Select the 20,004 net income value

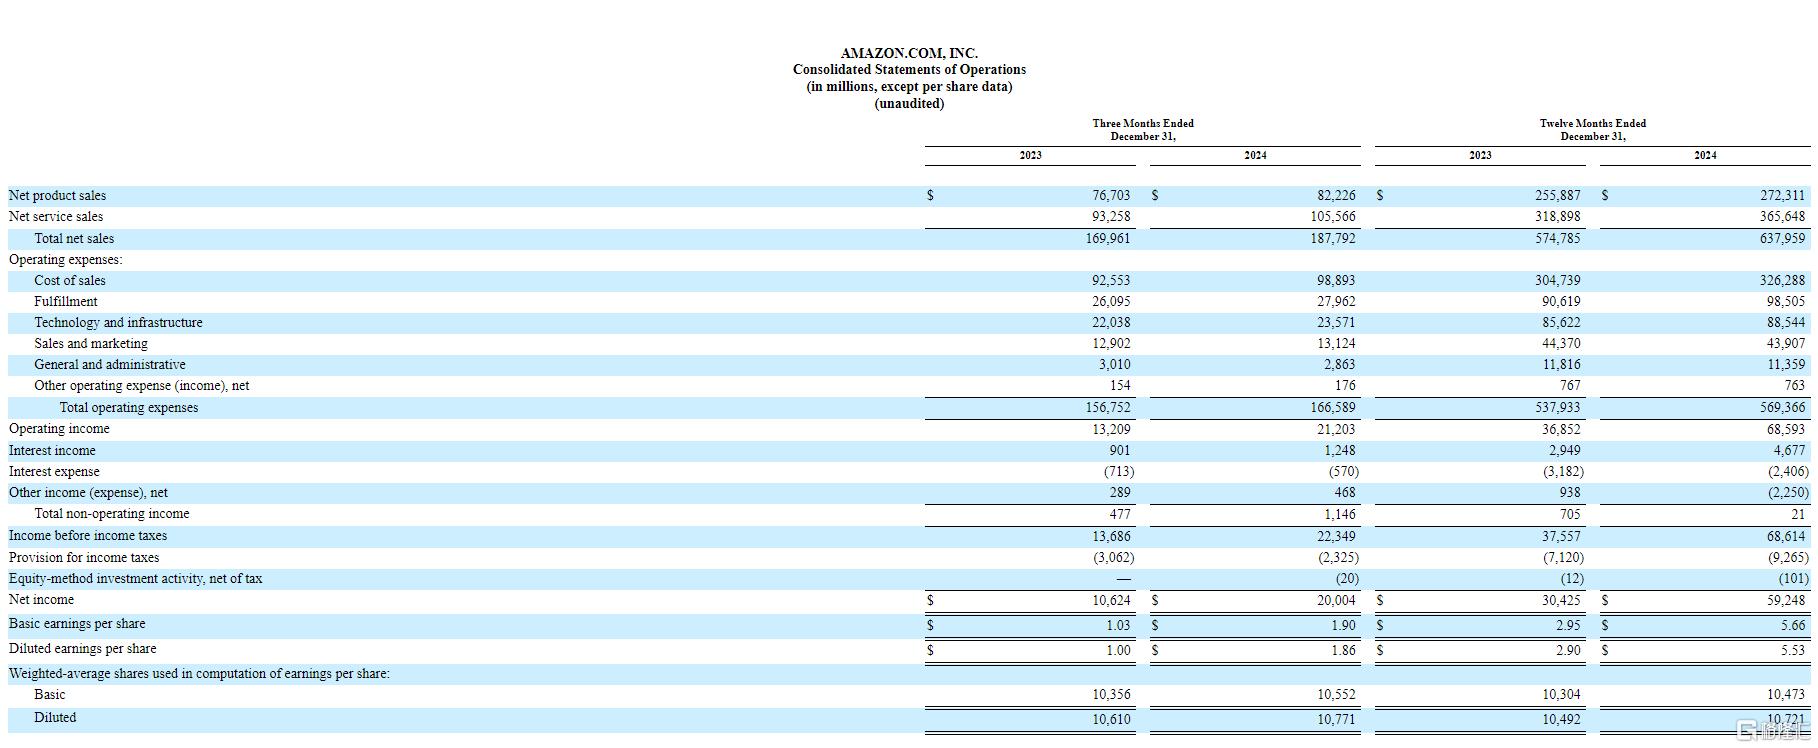(1336, 600)
